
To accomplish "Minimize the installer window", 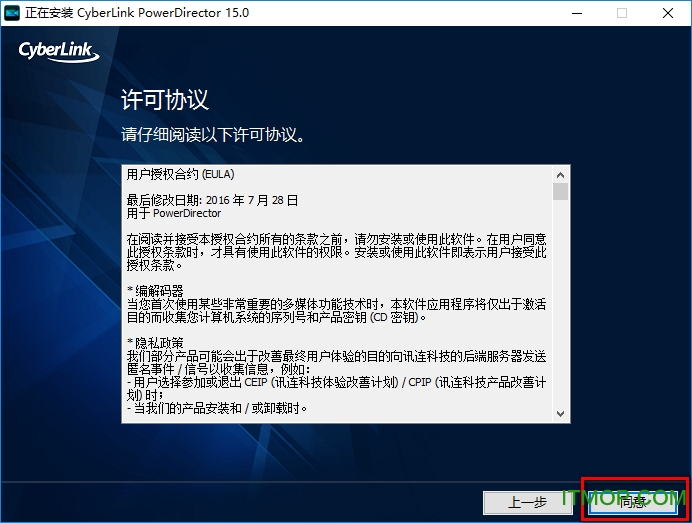I will 577,13.
